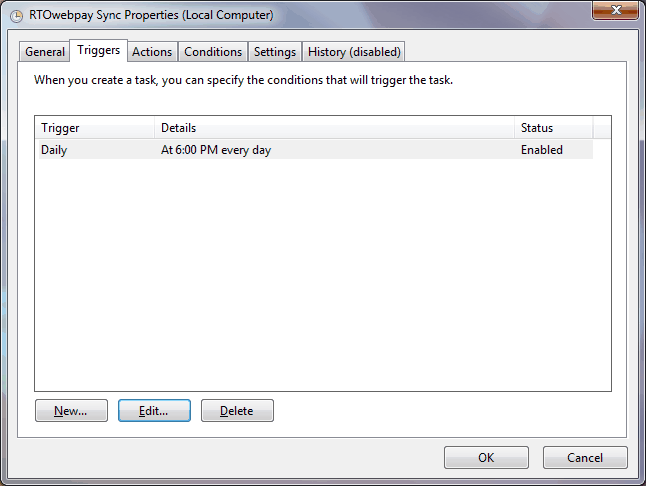Click the Details column header
This screenshot has width=646, height=486.
334,128
